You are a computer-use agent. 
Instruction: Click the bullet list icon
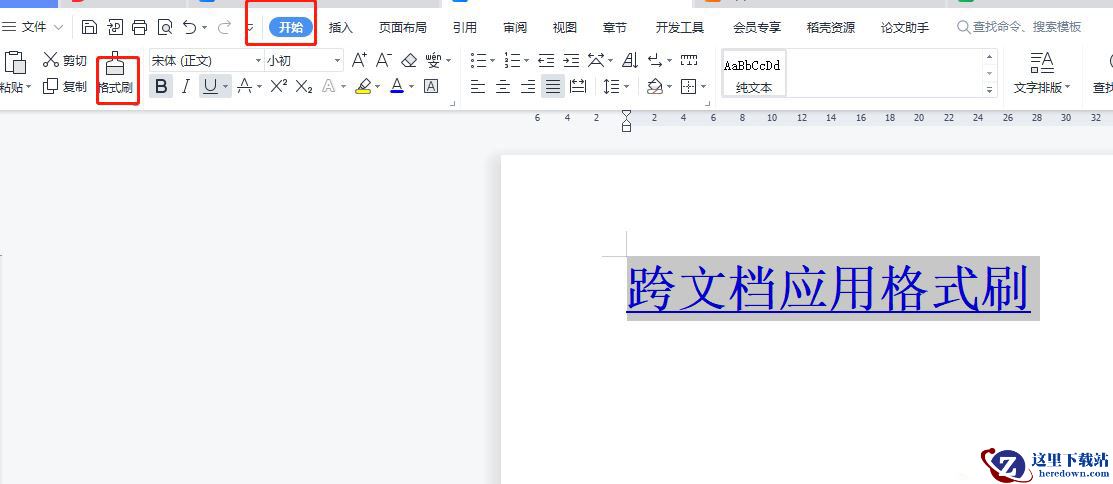479,60
